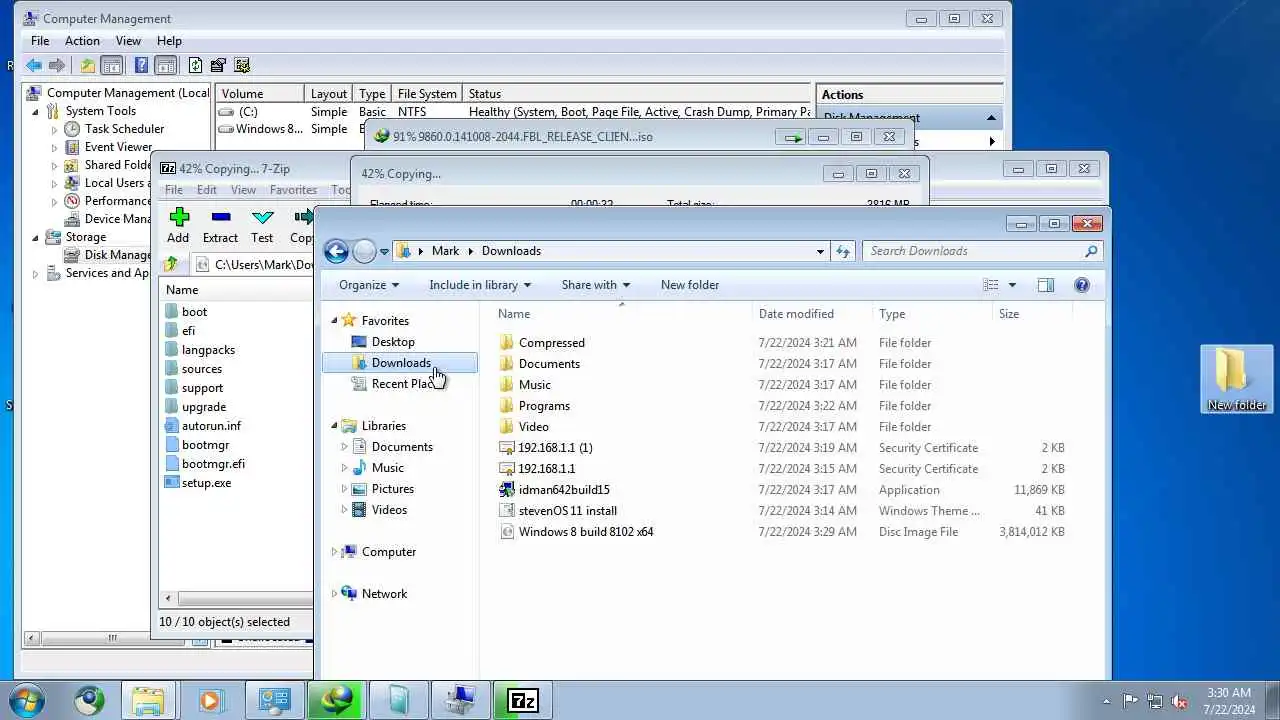
Task: Expand the Computer node in navigation pane
Action: tap(335, 552)
